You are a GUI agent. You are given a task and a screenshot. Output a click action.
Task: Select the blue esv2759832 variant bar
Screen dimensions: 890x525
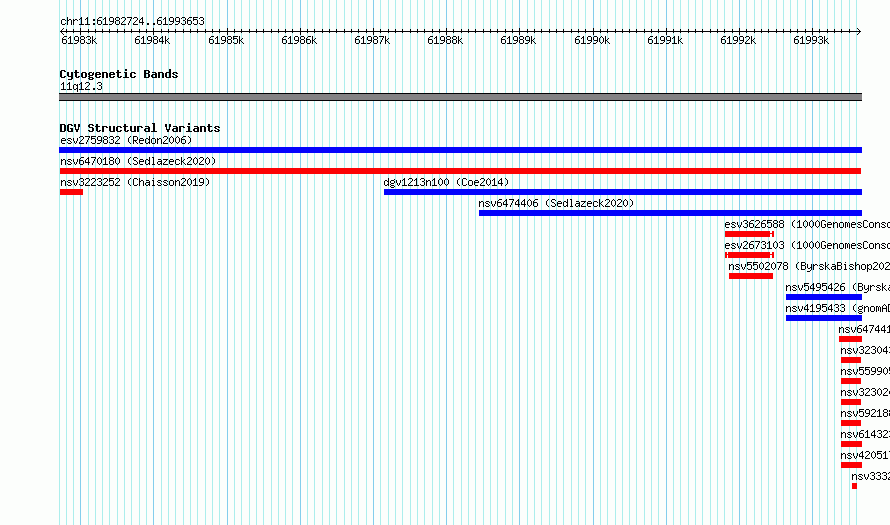460,150
